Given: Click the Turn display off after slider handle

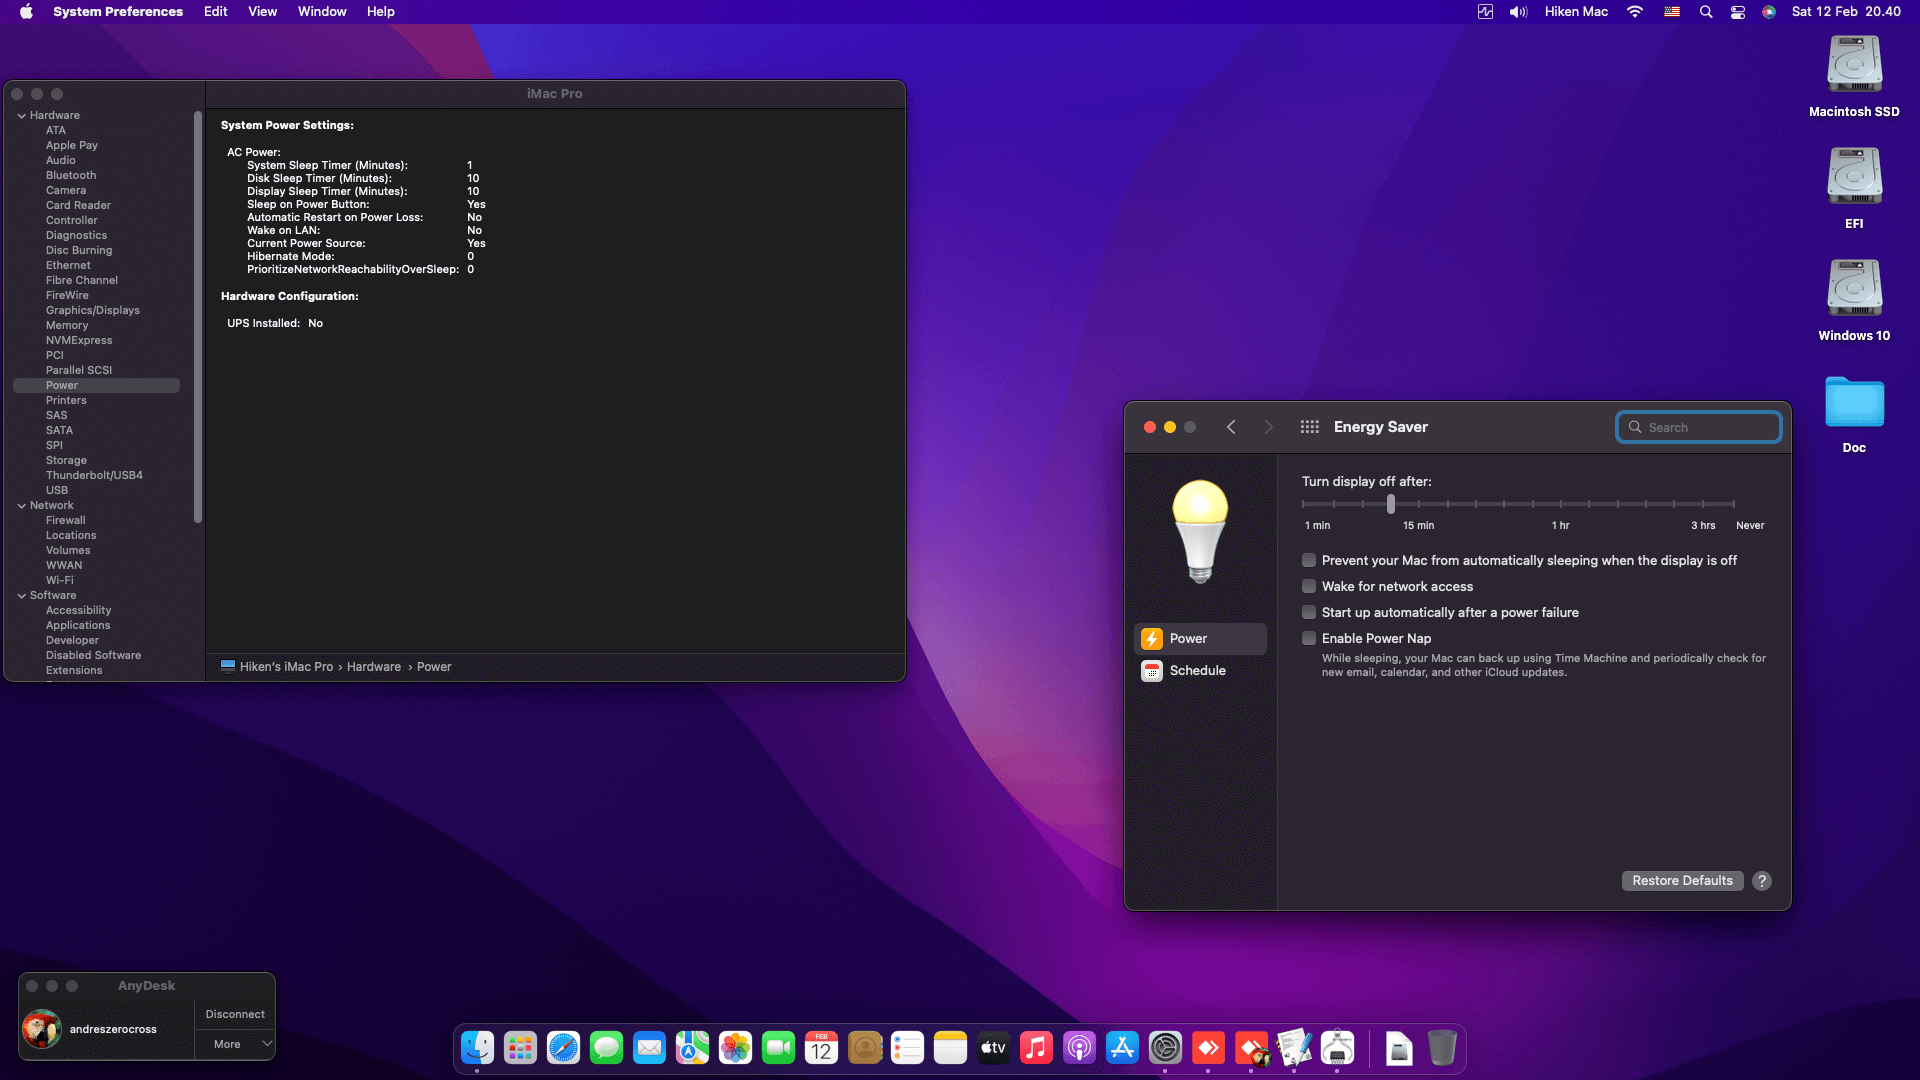Looking at the screenshot, I should 1390,505.
